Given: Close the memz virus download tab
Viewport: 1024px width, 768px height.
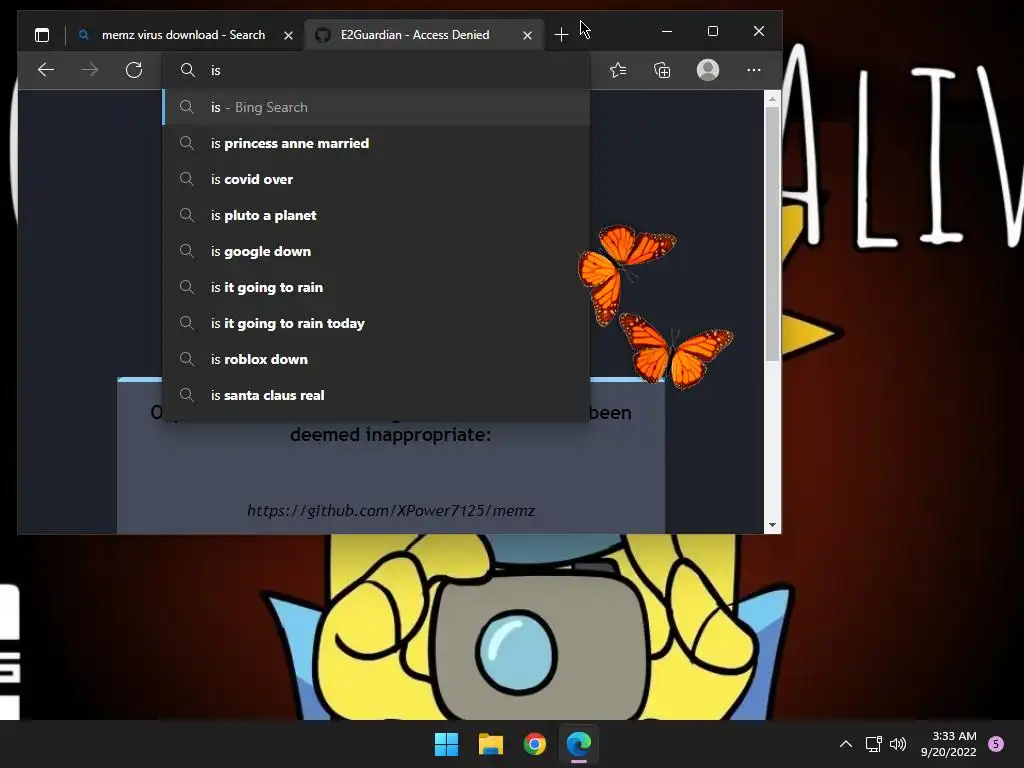Looking at the screenshot, I should pyautogui.click(x=288, y=35).
